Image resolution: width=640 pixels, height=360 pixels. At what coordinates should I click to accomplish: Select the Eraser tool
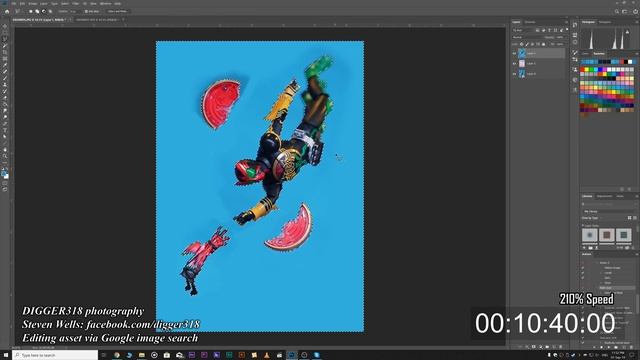click(x=5, y=98)
